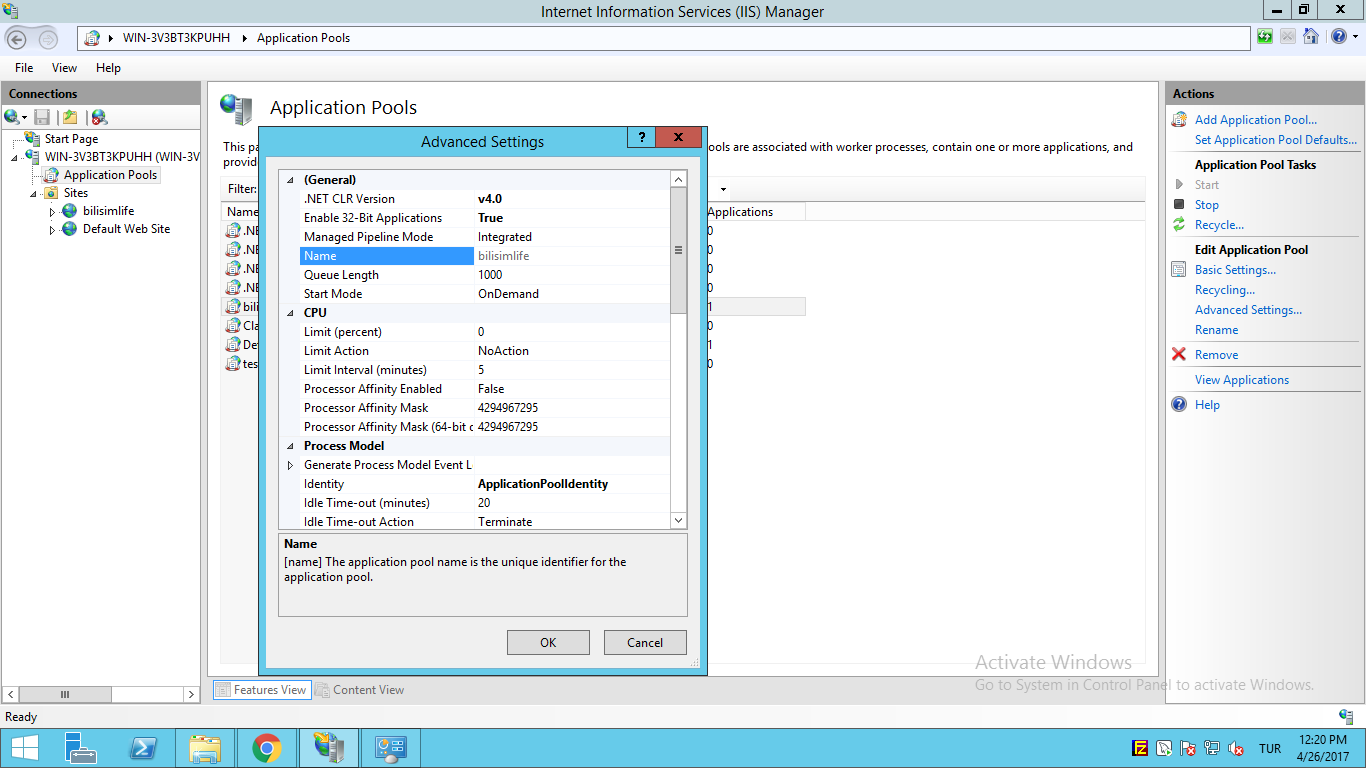This screenshot has width=1366, height=768.
Task: Click the muted speaker tray icon
Action: 1236,748
